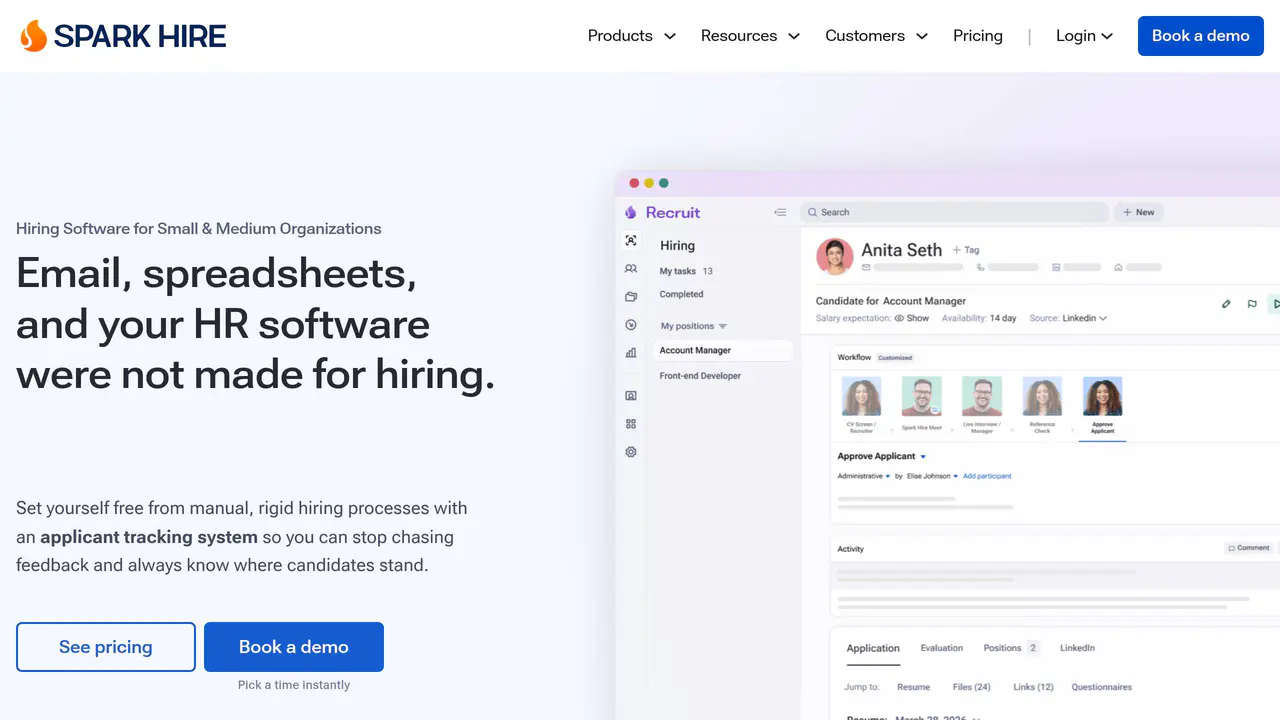Click the See pricing button
The width and height of the screenshot is (1280, 720).
pyautogui.click(x=106, y=647)
